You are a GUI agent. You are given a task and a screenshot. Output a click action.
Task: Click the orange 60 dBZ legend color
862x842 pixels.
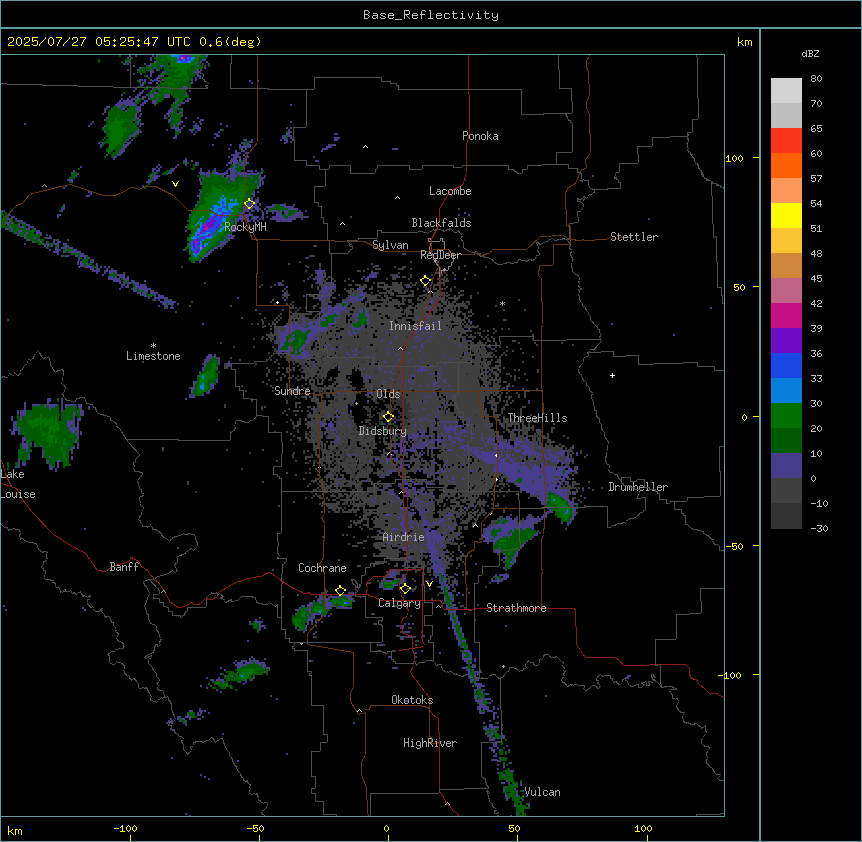click(786, 165)
